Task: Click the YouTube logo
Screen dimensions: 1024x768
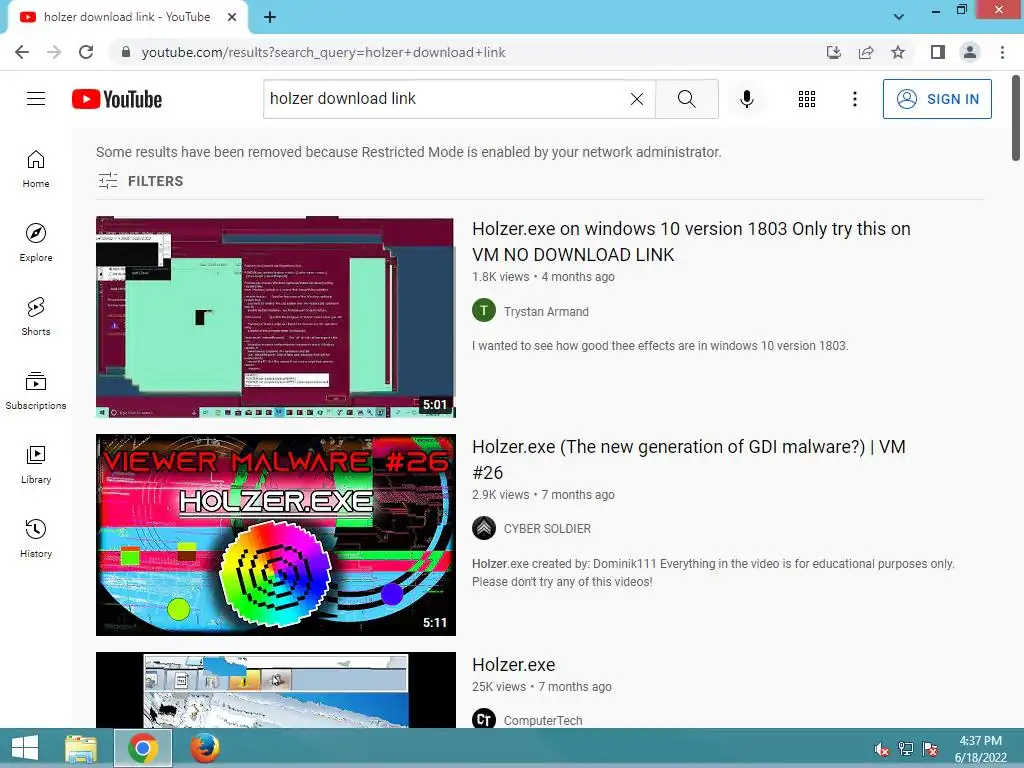Action: pyautogui.click(x=117, y=99)
